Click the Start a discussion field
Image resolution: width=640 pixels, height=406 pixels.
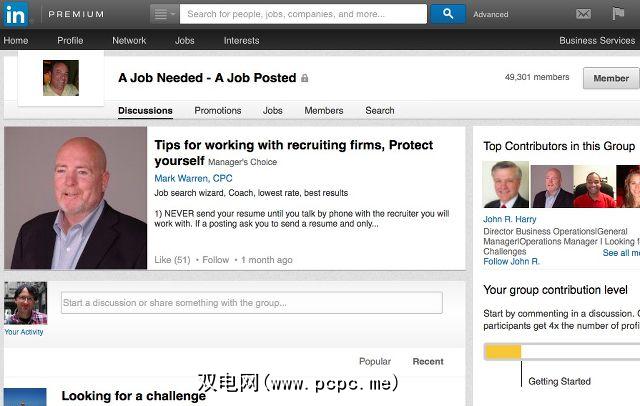(x=251, y=303)
